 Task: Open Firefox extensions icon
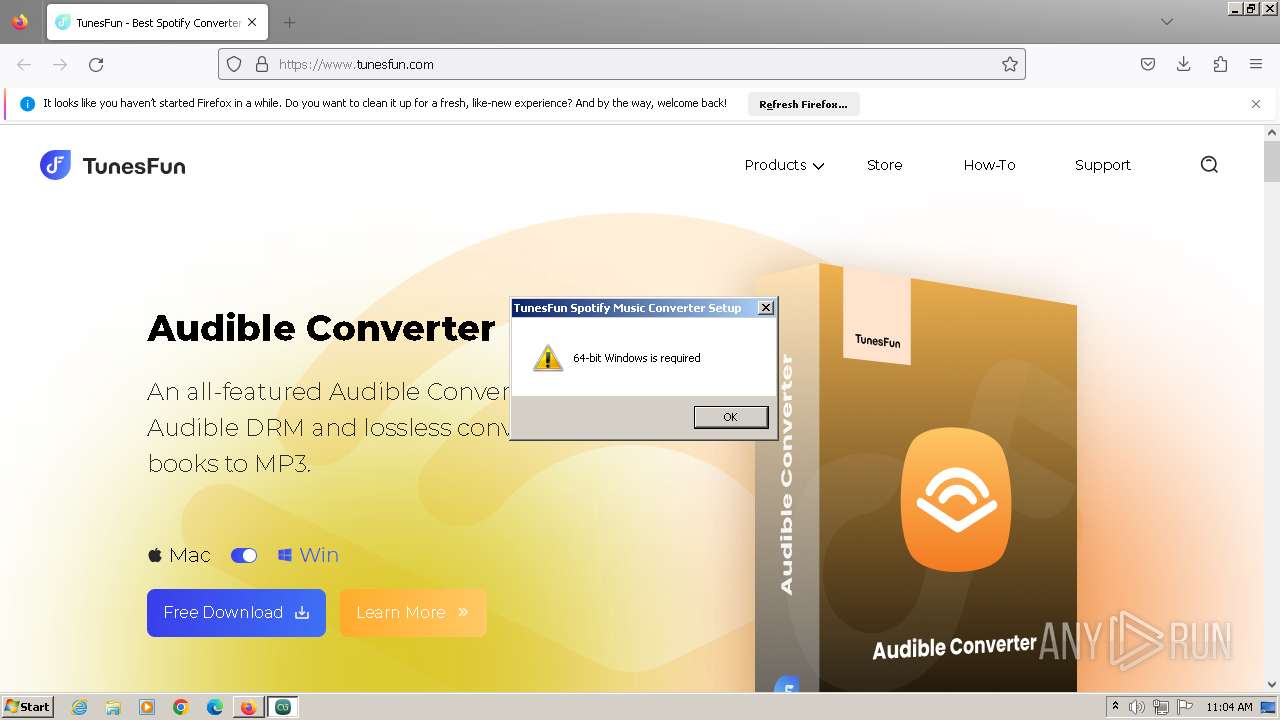[1220, 64]
